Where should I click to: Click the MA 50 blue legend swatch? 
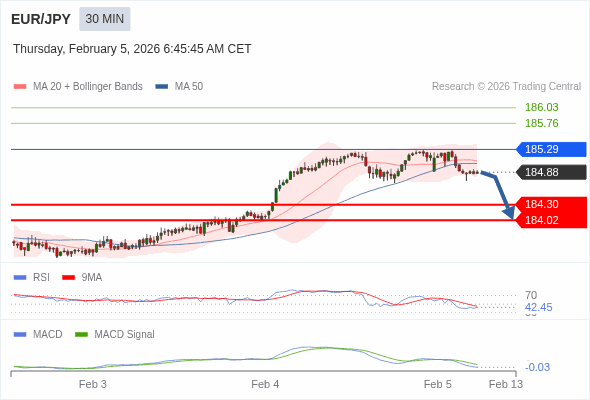(162, 87)
